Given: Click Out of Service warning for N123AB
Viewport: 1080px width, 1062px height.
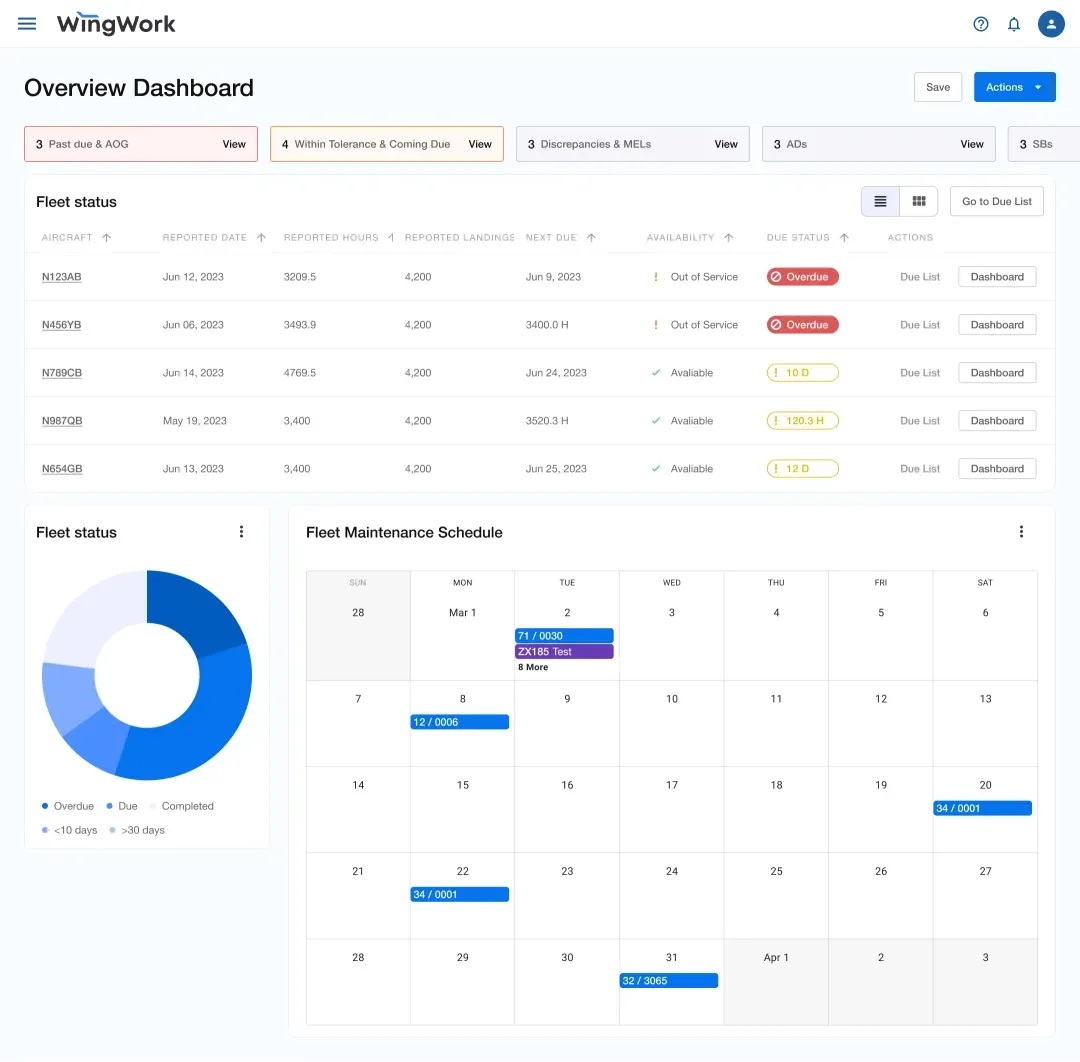Looking at the screenshot, I should 656,277.
